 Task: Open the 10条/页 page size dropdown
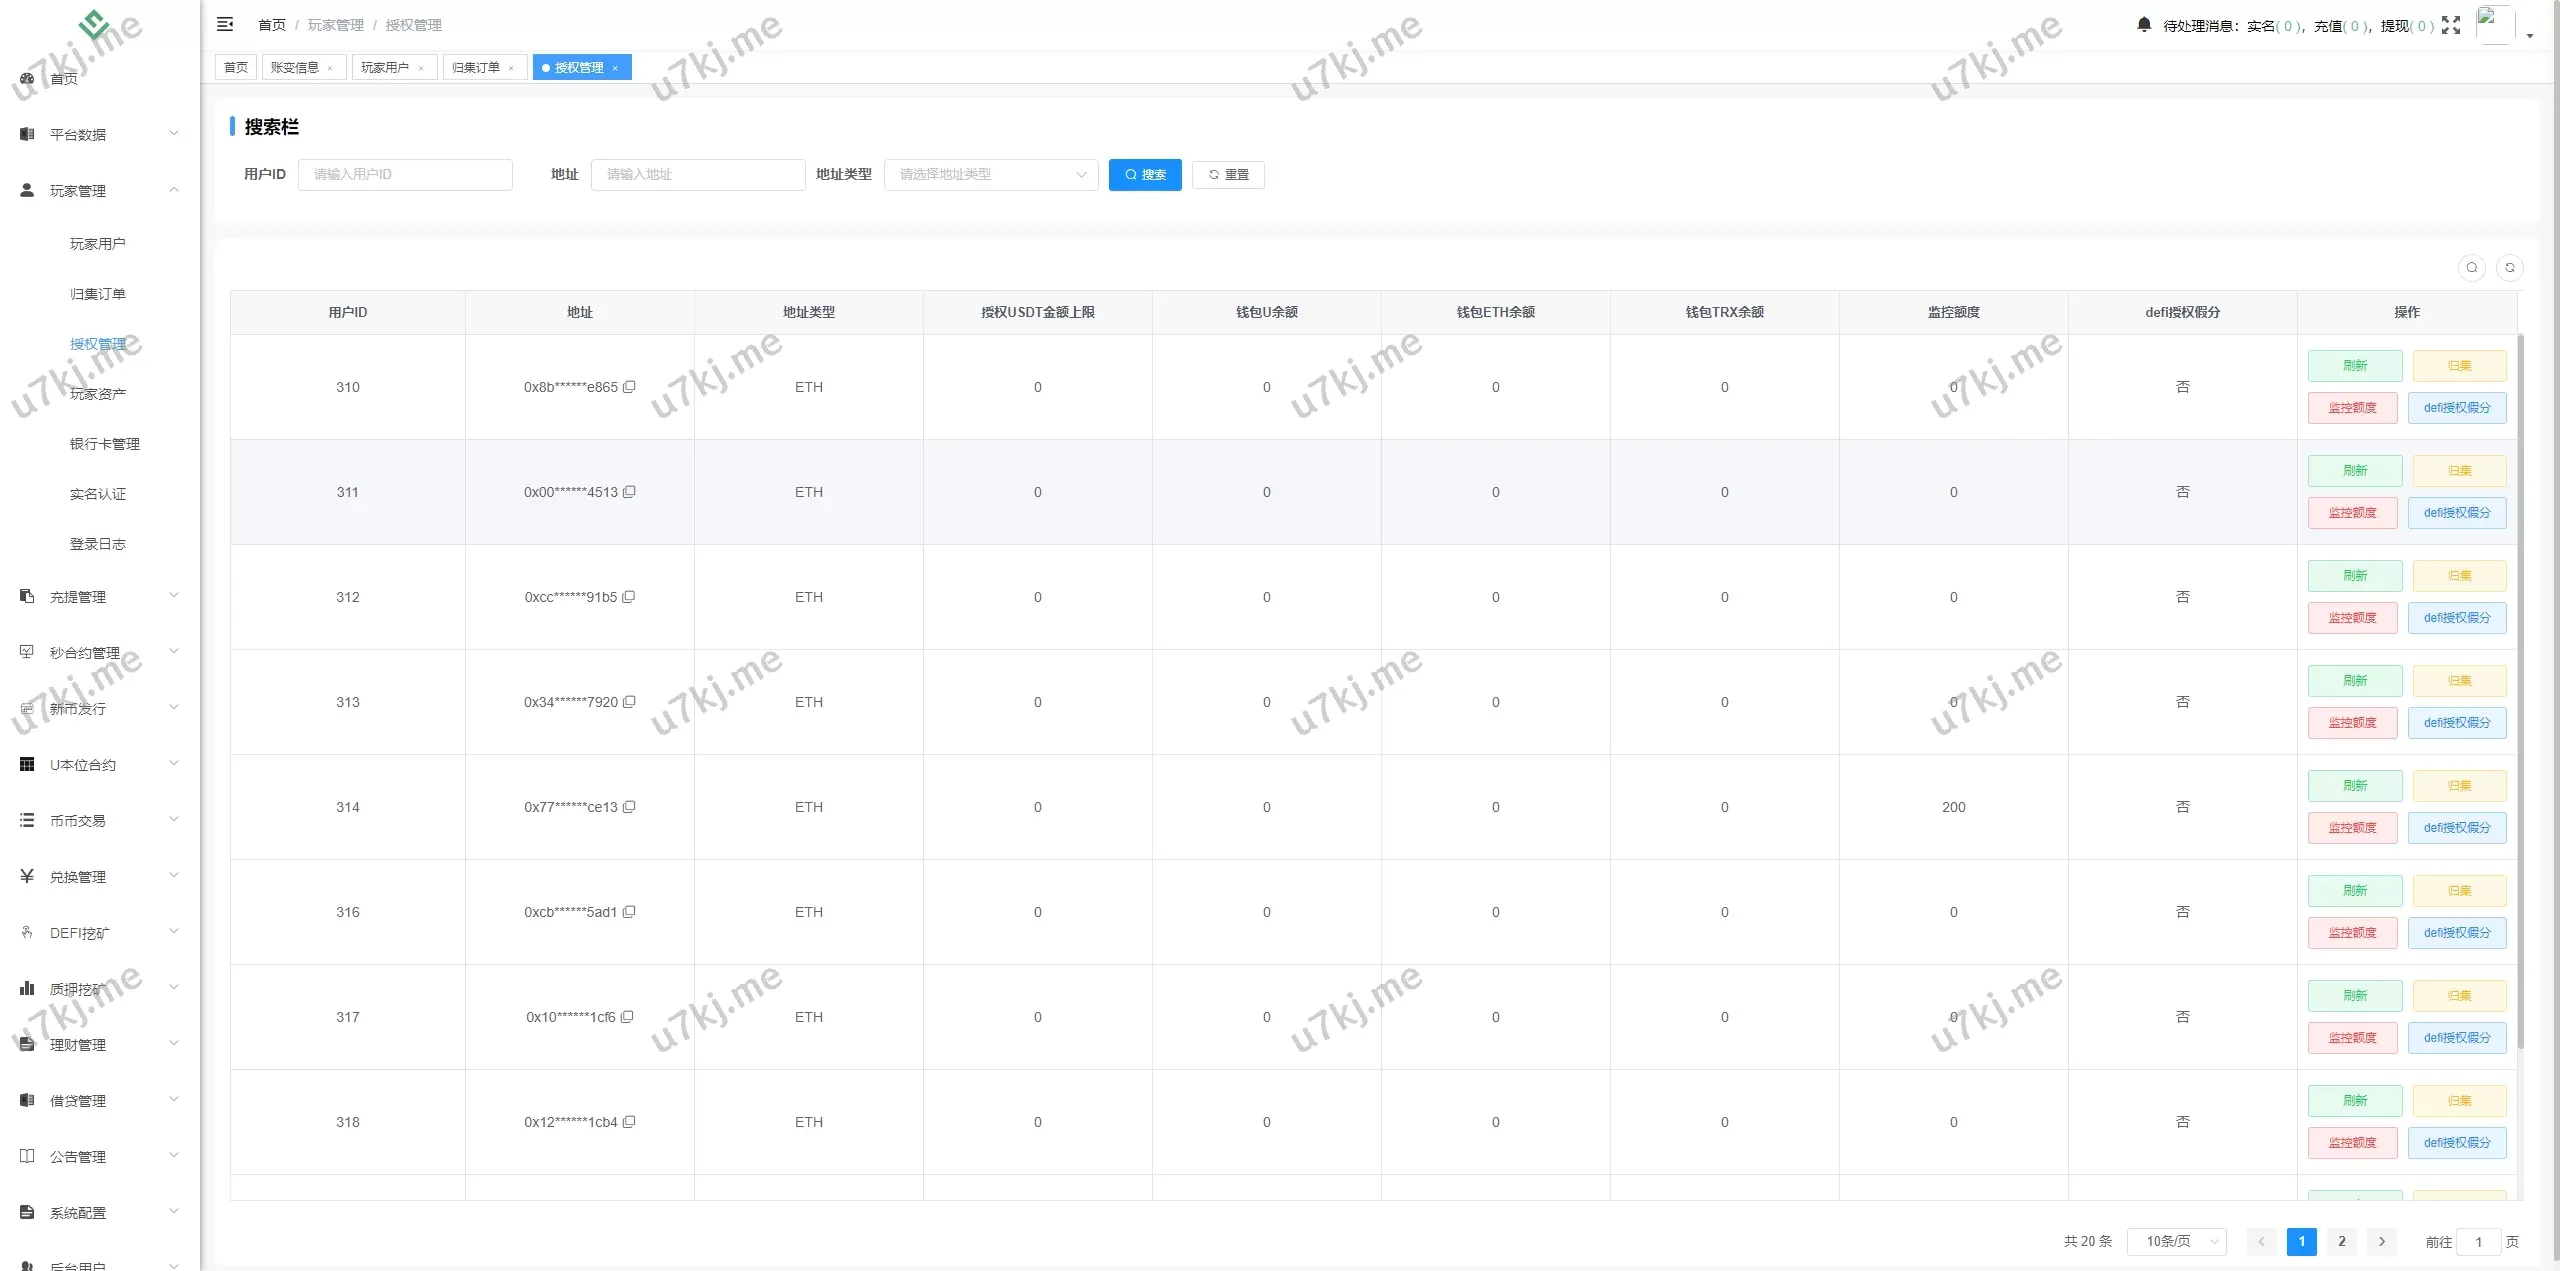click(2176, 1241)
